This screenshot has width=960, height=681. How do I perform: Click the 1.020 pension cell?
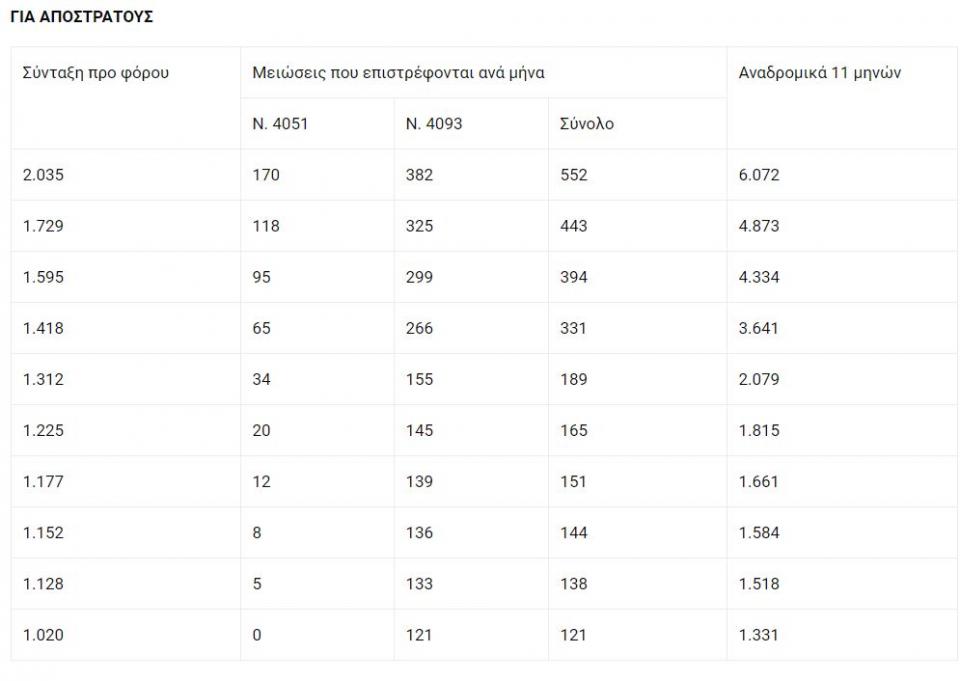[43, 634]
